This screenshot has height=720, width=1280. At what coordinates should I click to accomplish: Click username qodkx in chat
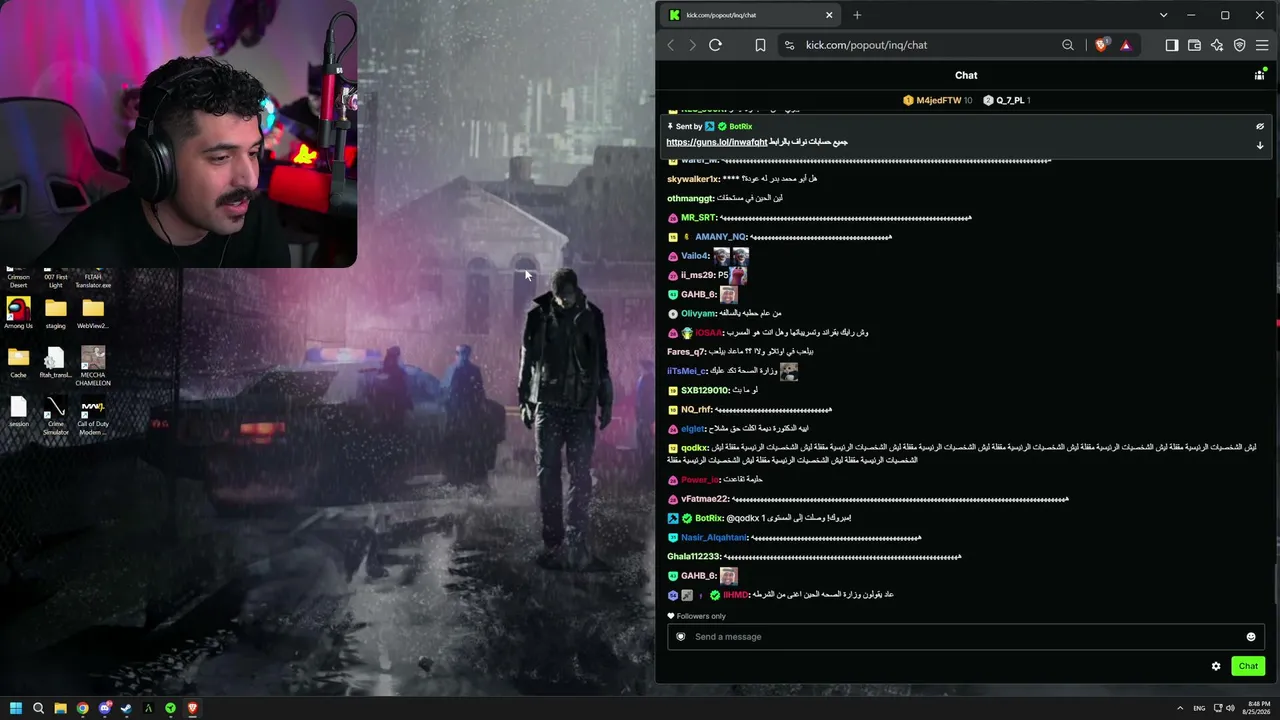click(694, 448)
